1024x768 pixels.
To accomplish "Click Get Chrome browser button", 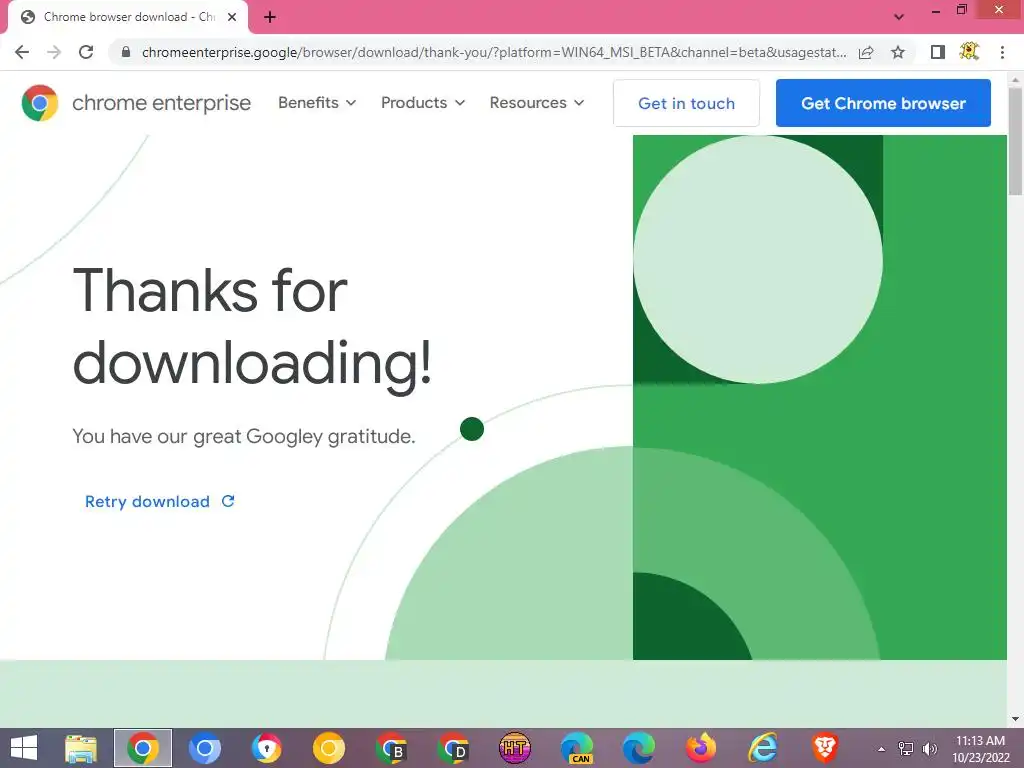I will tap(883, 103).
